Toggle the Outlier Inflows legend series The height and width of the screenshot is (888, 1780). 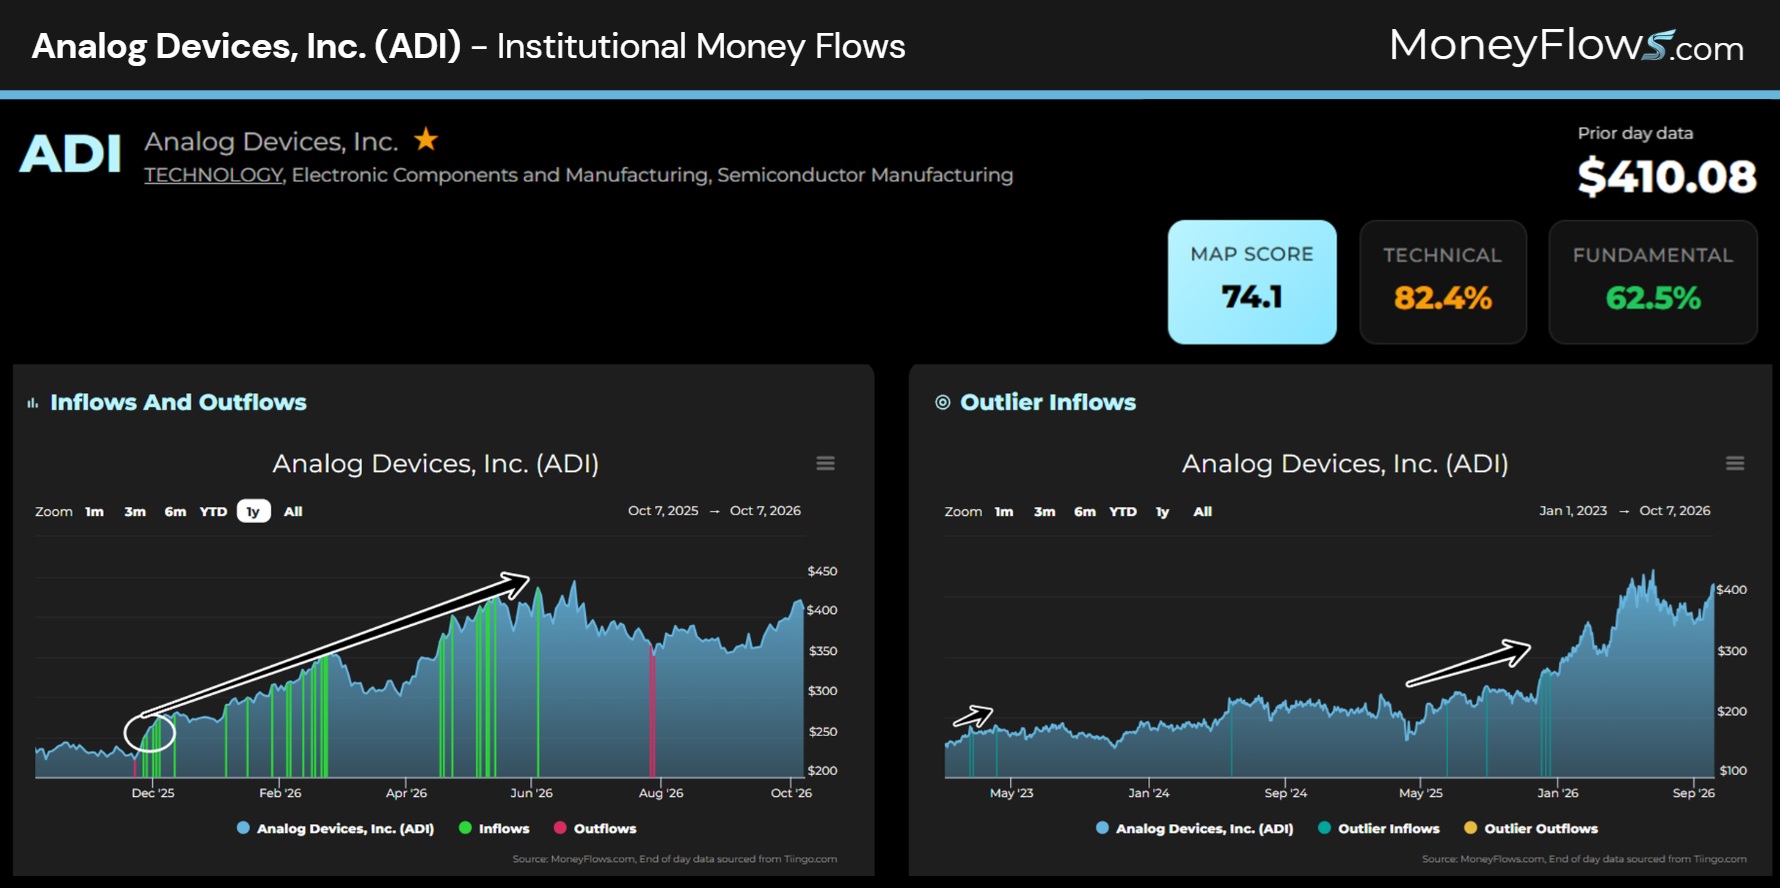point(1379,828)
